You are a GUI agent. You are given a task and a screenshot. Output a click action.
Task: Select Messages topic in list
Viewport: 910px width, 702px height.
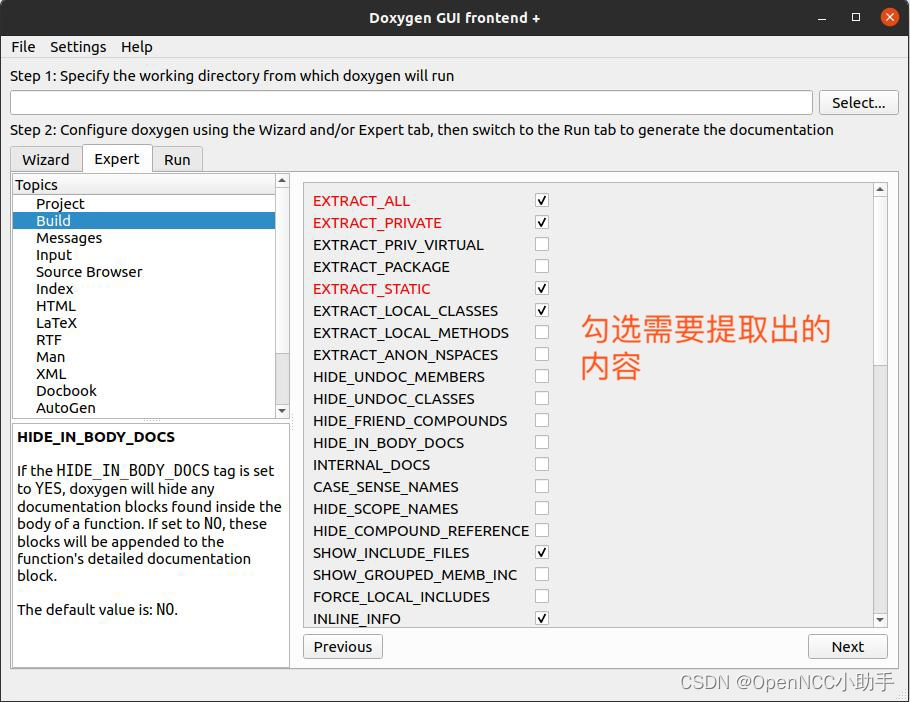(144, 238)
